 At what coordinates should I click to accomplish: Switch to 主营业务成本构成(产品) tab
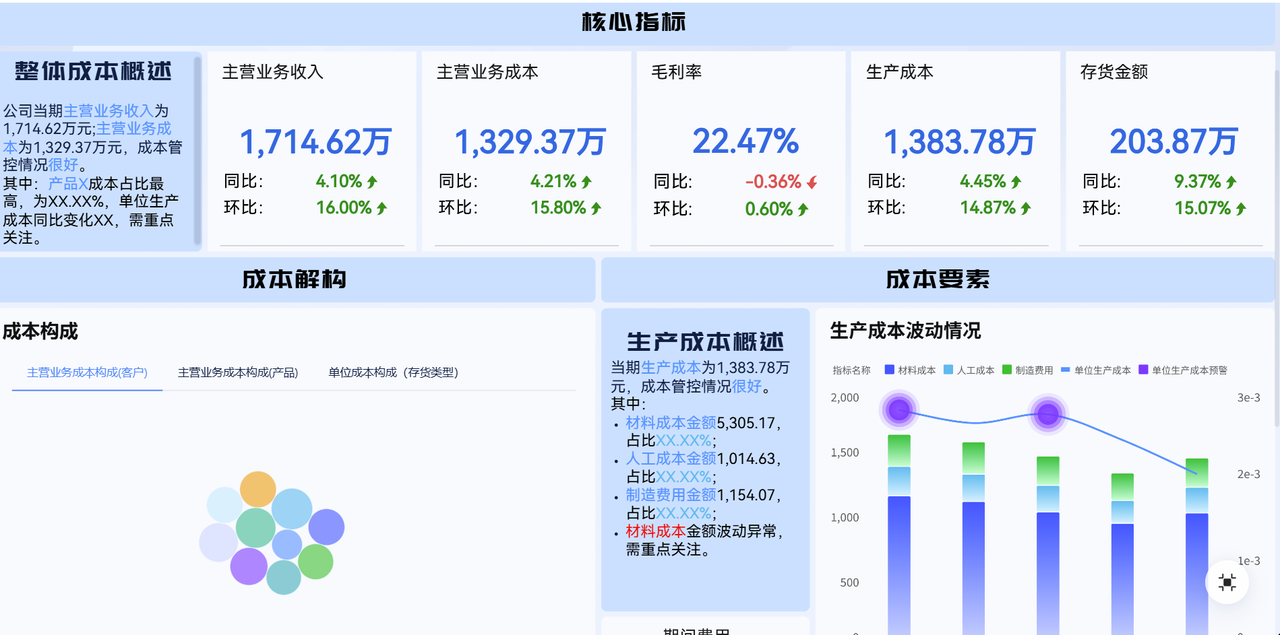238,372
